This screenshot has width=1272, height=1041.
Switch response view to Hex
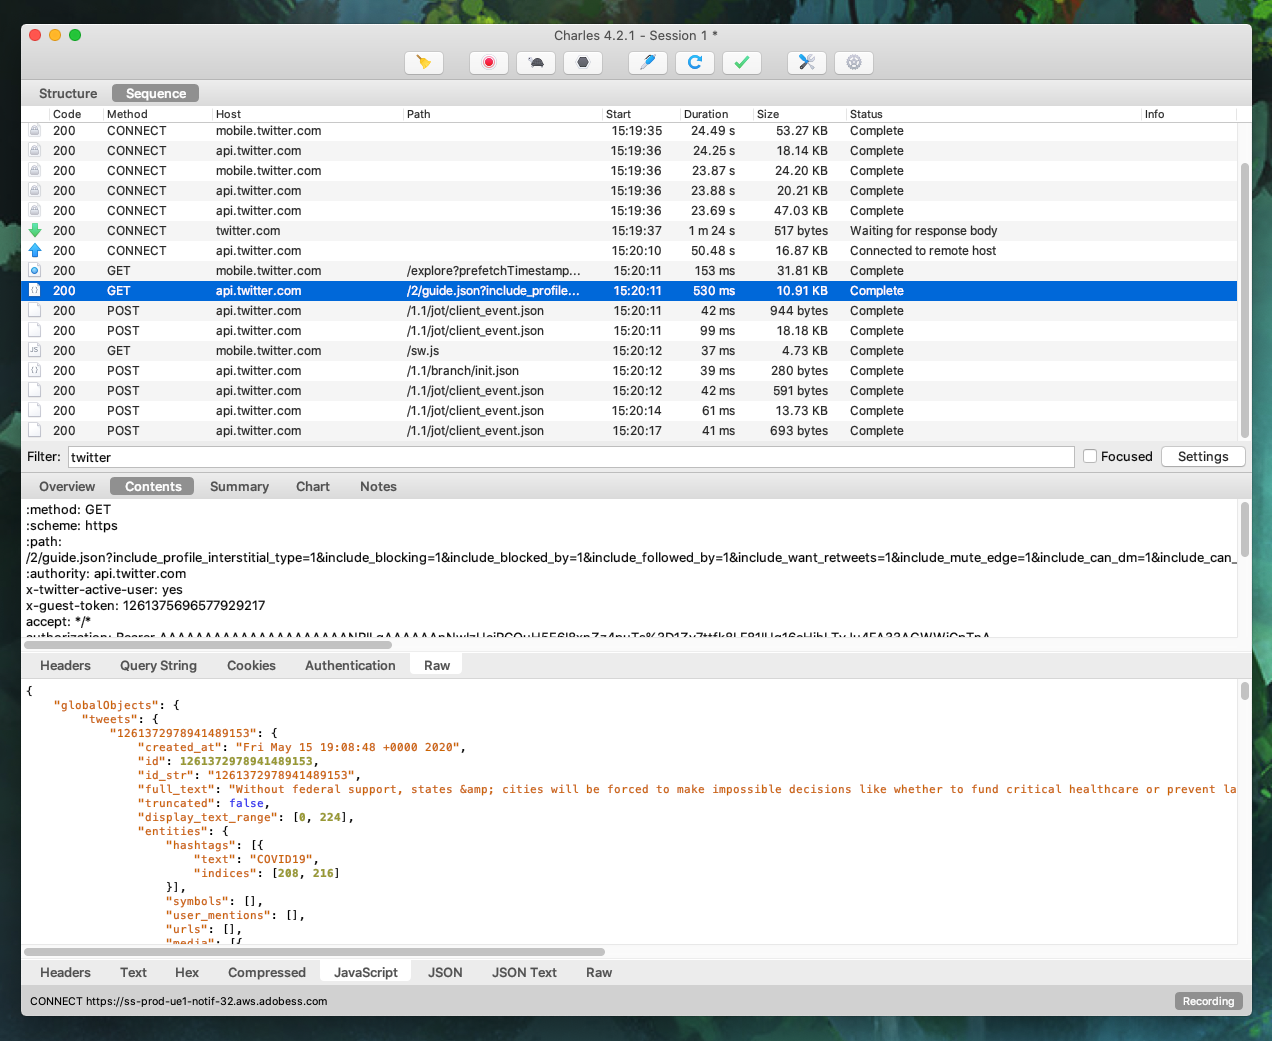click(x=187, y=972)
